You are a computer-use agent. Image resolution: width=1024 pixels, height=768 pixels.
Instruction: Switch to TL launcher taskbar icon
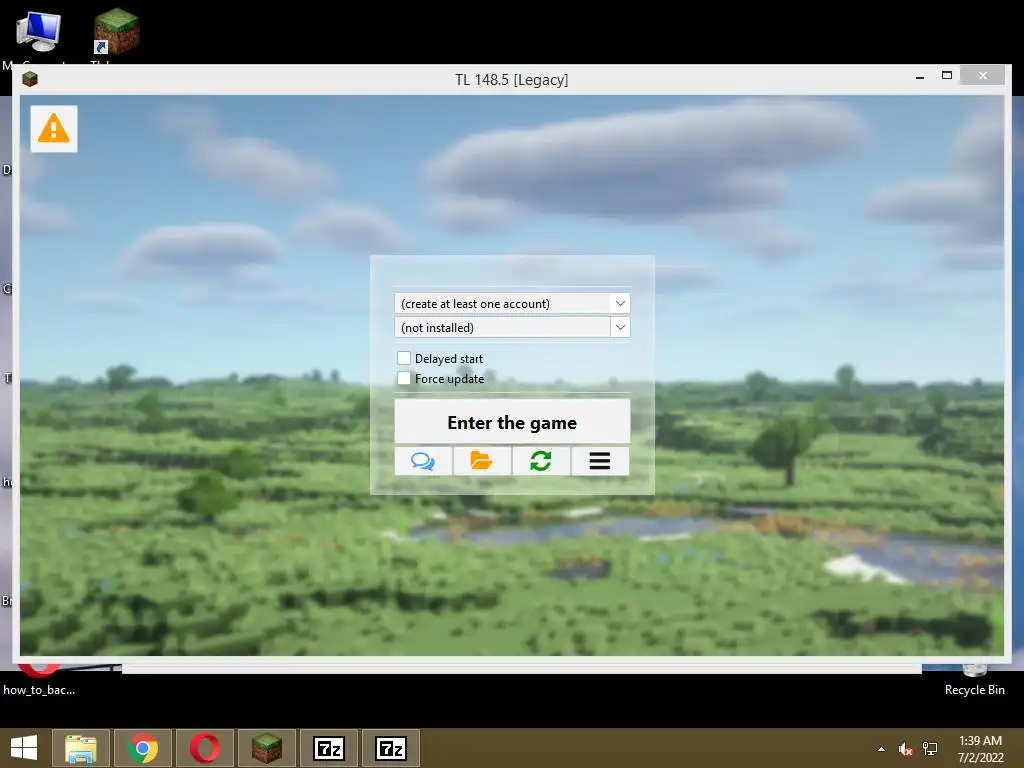pyautogui.click(x=267, y=748)
